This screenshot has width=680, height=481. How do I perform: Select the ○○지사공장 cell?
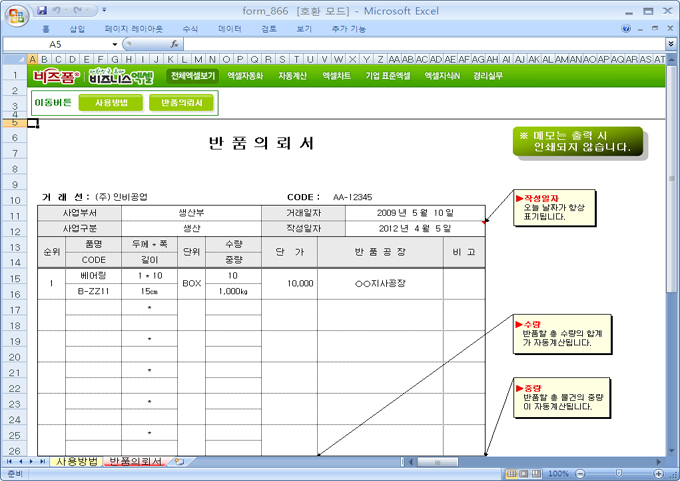tap(380, 284)
